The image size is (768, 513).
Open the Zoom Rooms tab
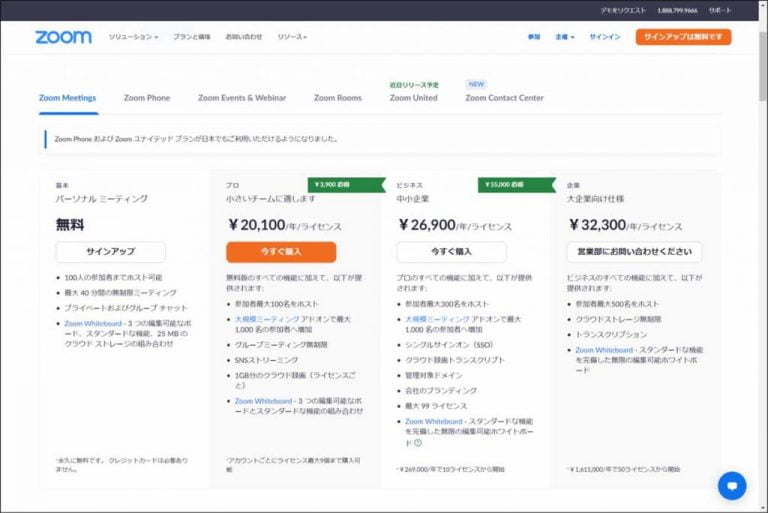(337, 98)
